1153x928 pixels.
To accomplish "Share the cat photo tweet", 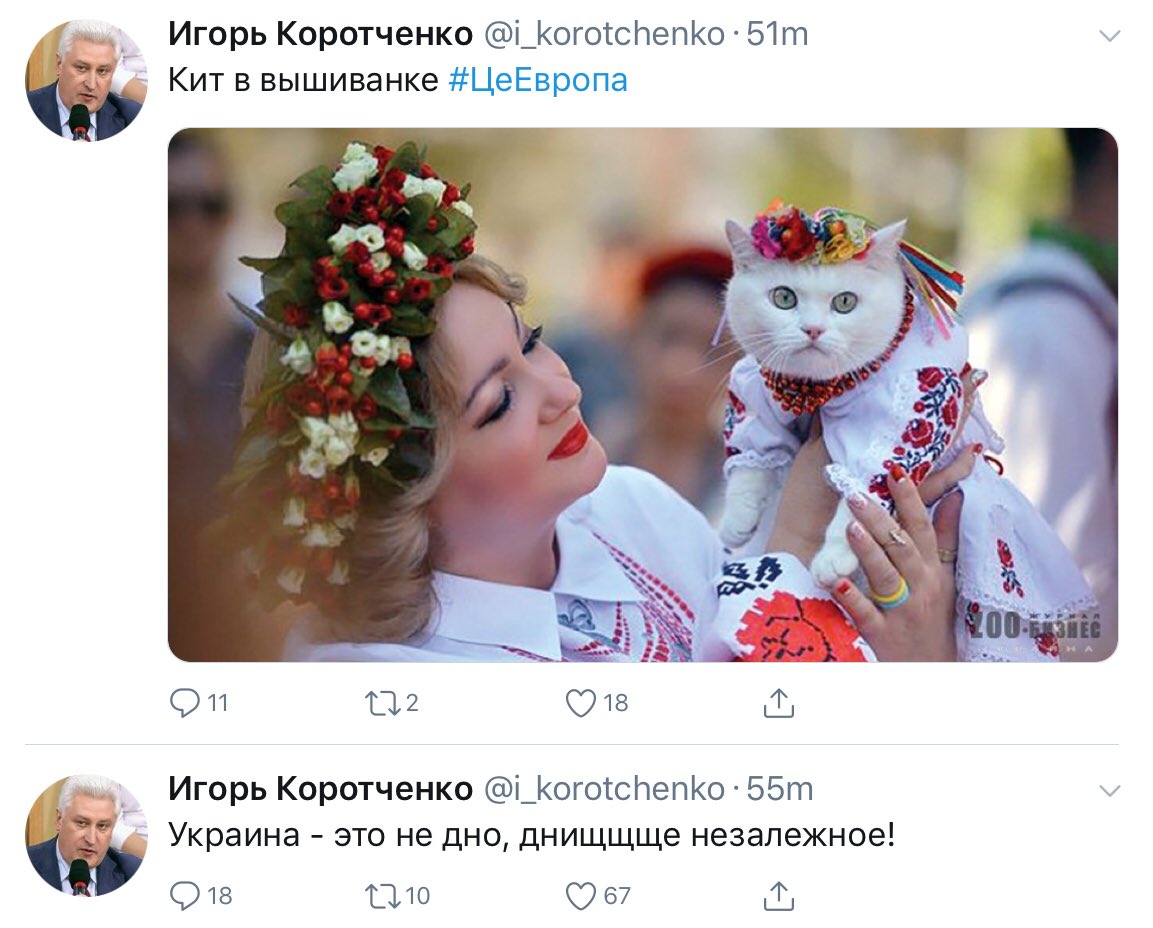I will [x=779, y=702].
